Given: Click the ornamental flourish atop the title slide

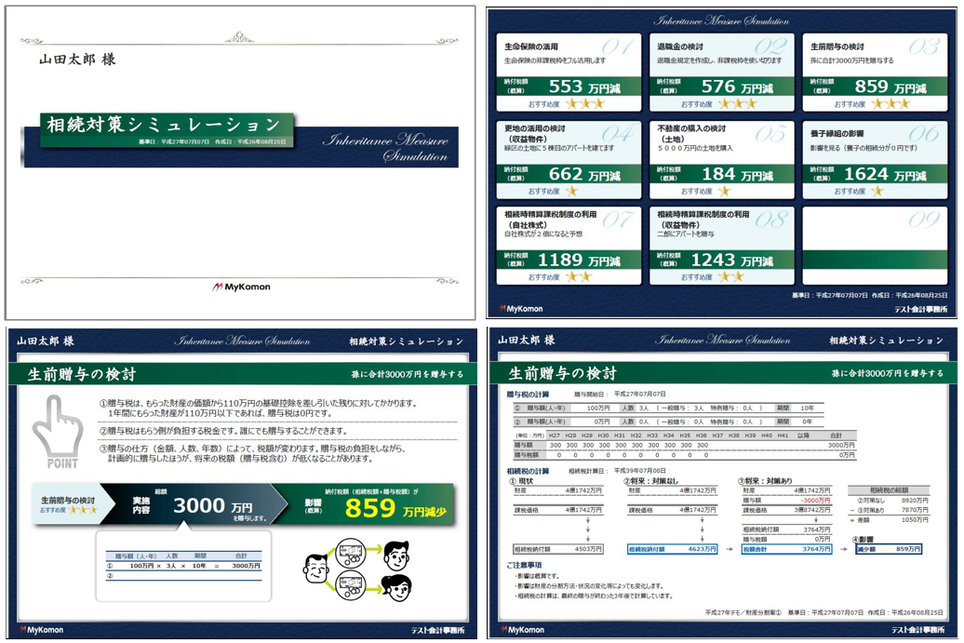Looking at the screenshot, I should (240, 38).
